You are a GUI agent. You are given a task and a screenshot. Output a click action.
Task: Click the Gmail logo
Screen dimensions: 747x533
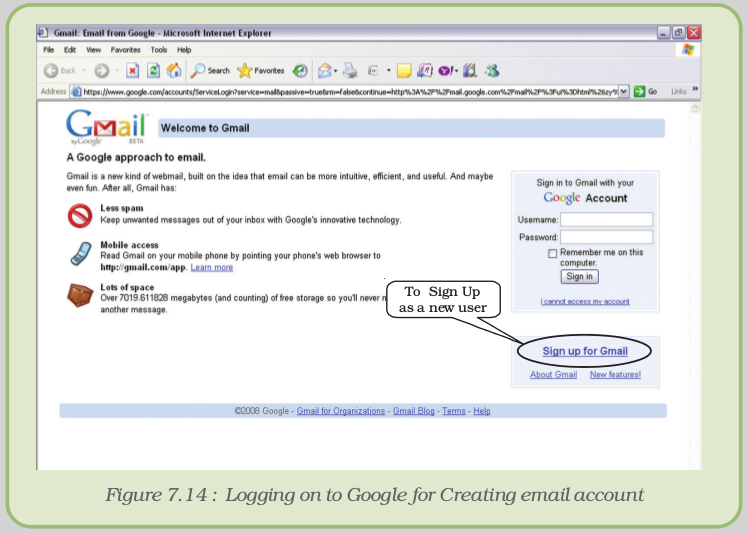[107, 127]
